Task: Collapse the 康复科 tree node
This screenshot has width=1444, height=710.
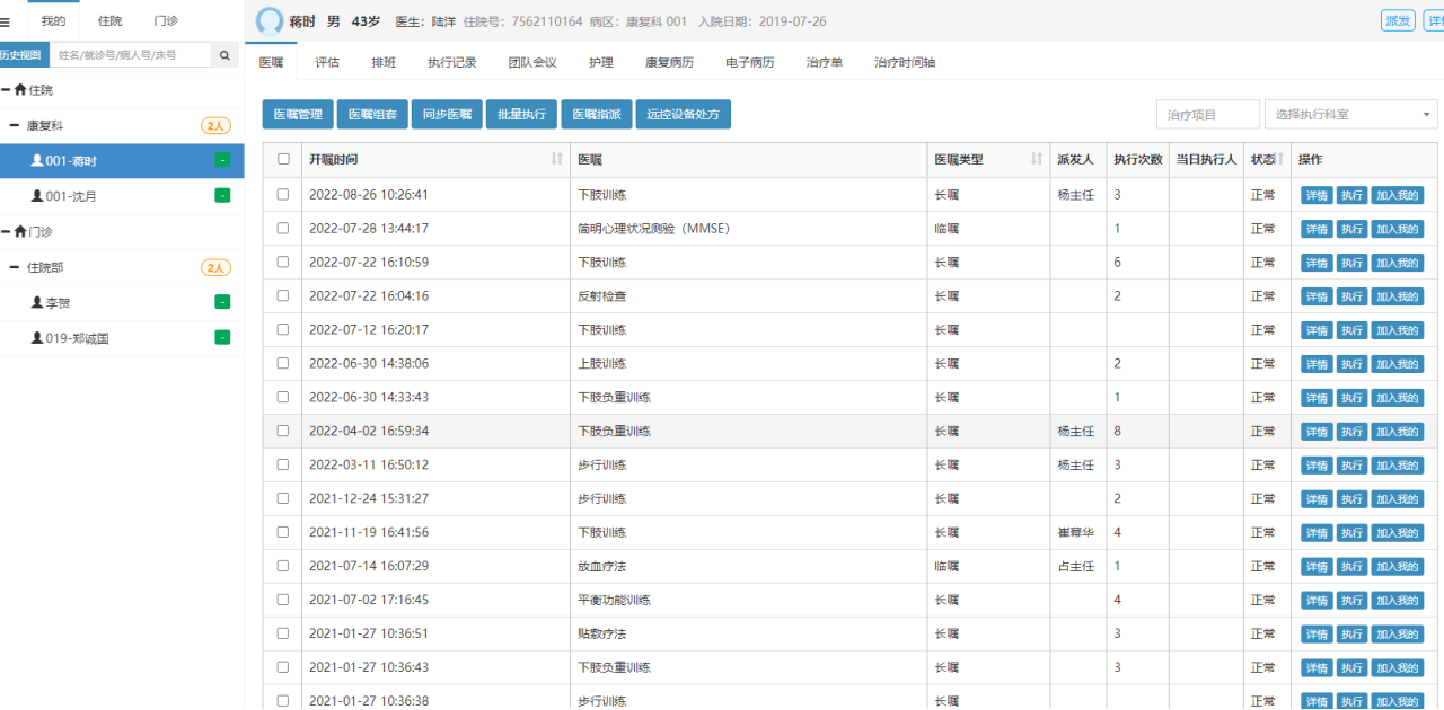Action: coord(15,126)
